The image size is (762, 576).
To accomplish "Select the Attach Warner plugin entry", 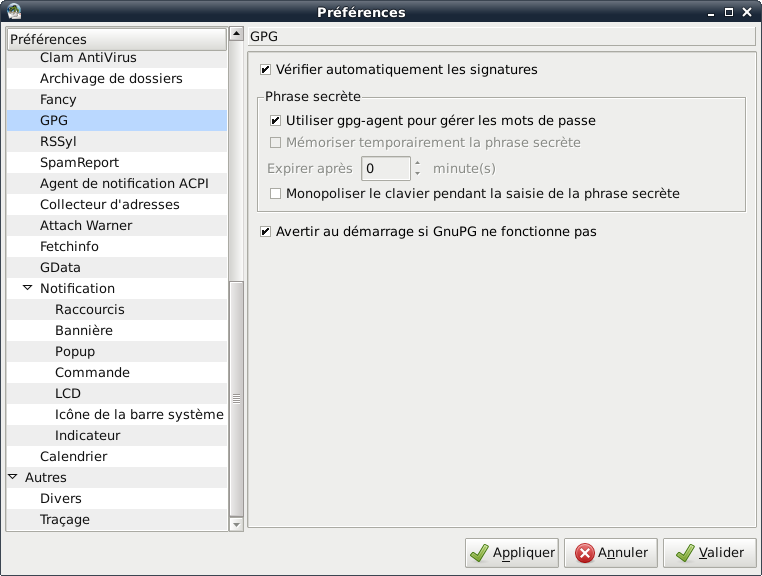I will coord(86,226).
